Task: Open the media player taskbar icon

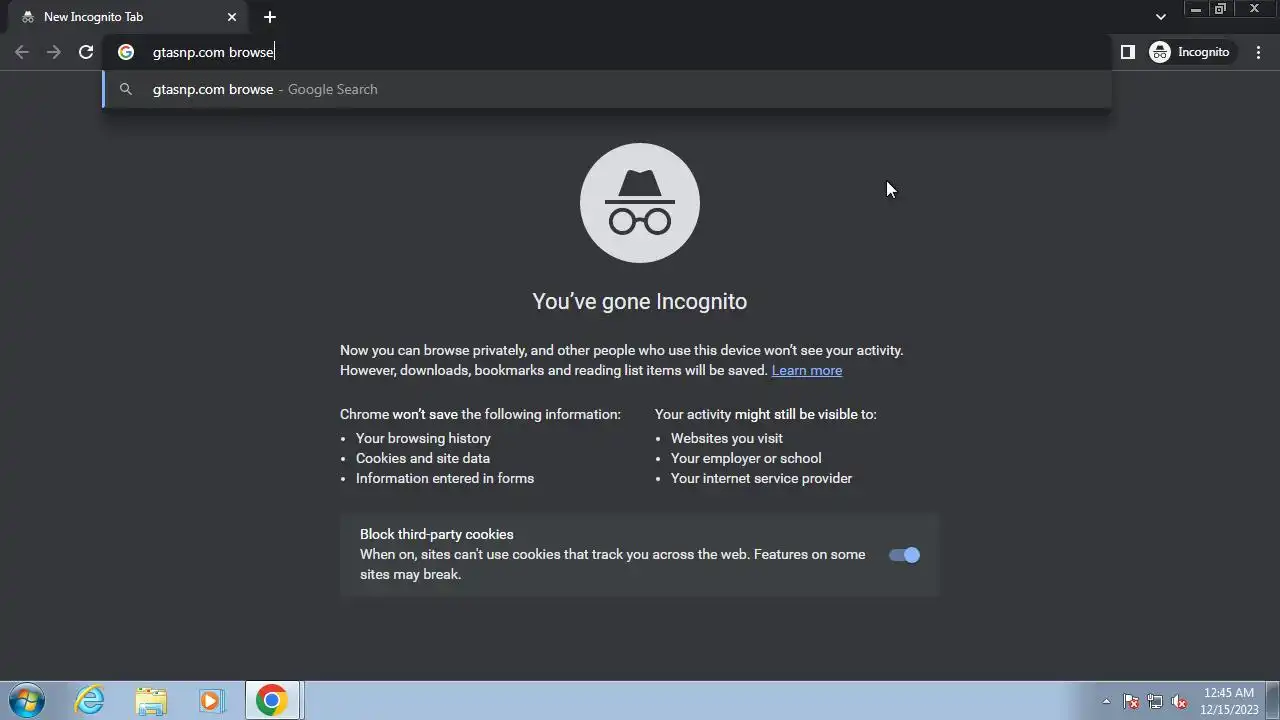Action: coord(211,700)
